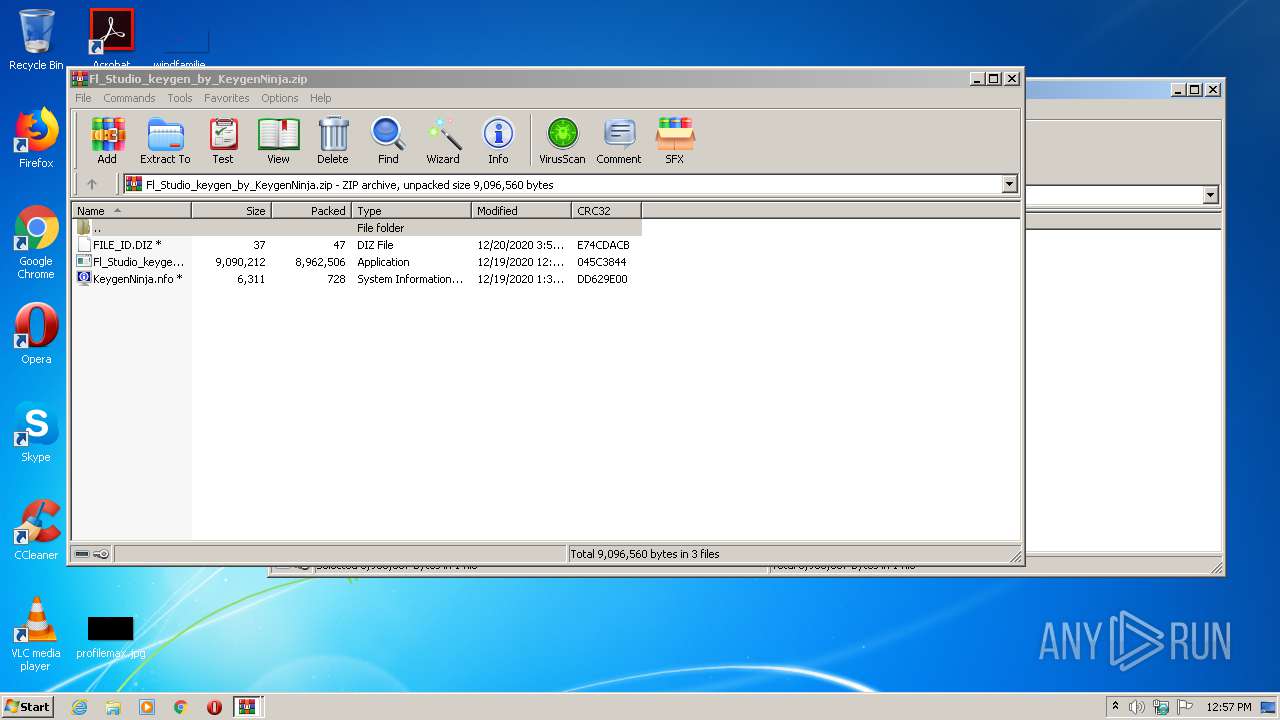The image size is (1280, 720).
Task: Start VirusScan on archive
Action: [x=562, y=141]
